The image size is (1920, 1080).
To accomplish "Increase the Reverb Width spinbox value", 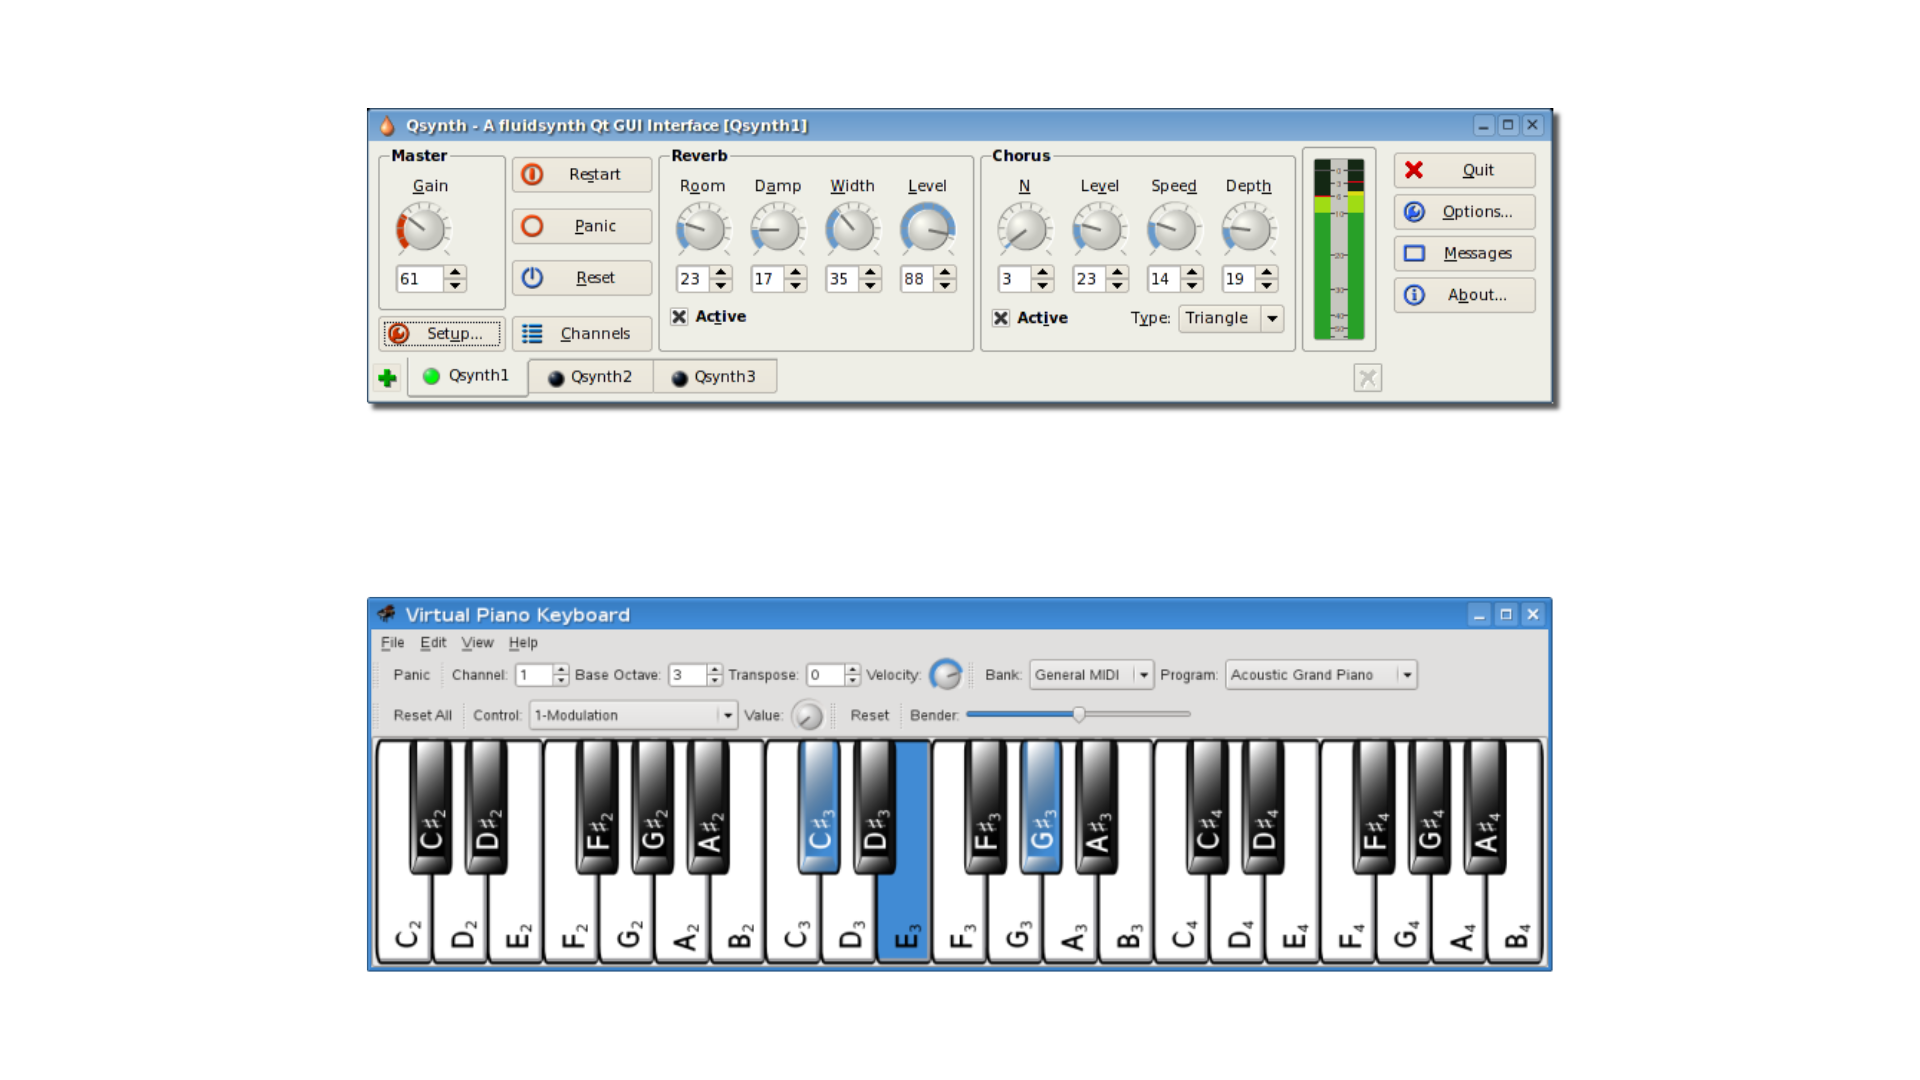I will [870, 272].
